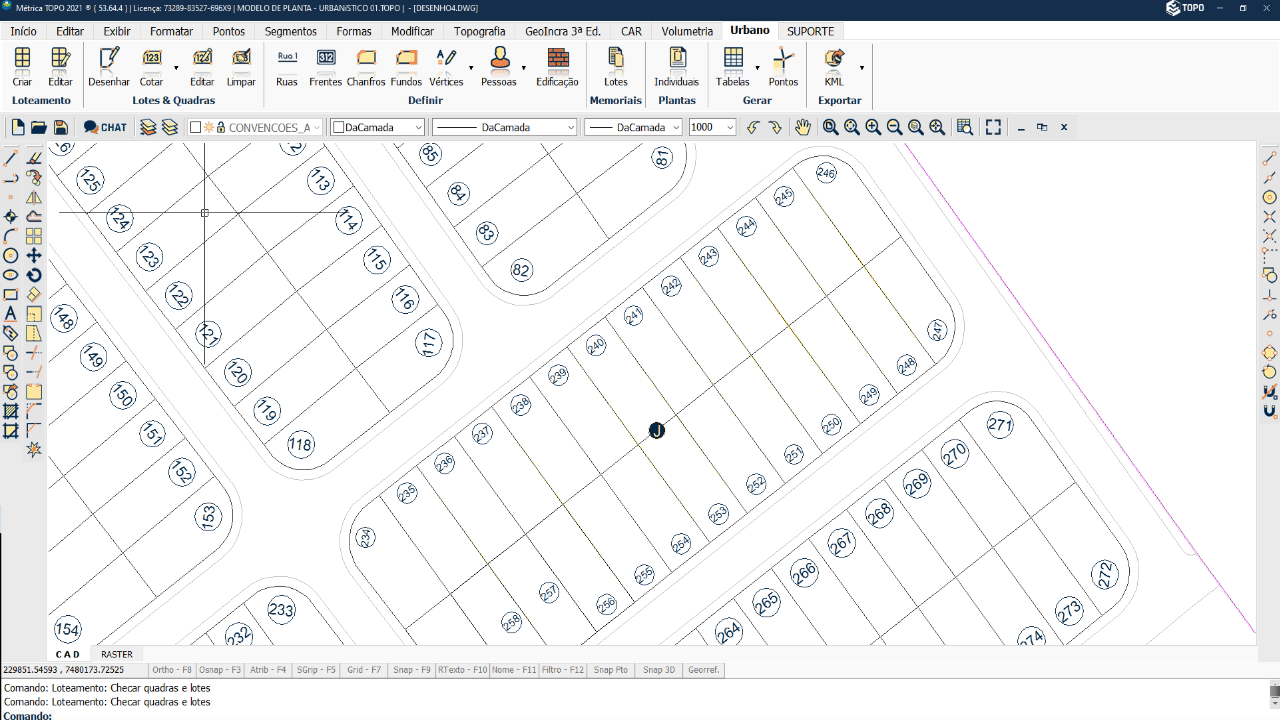Expand the scale 1000 dropdown
The height and width of the screenshot is (720, 1280).
[x=730, y=128]
